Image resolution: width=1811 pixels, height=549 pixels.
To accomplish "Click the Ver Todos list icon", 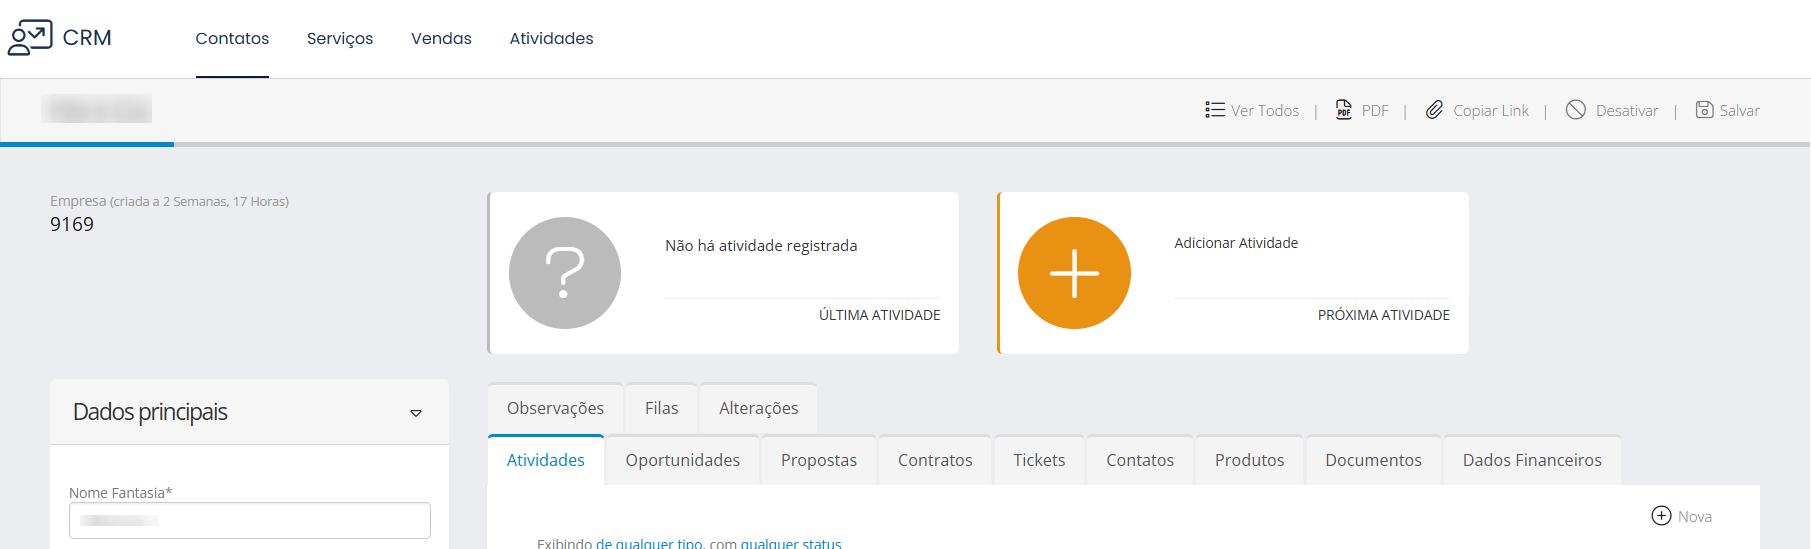I will coord(1214,110).
